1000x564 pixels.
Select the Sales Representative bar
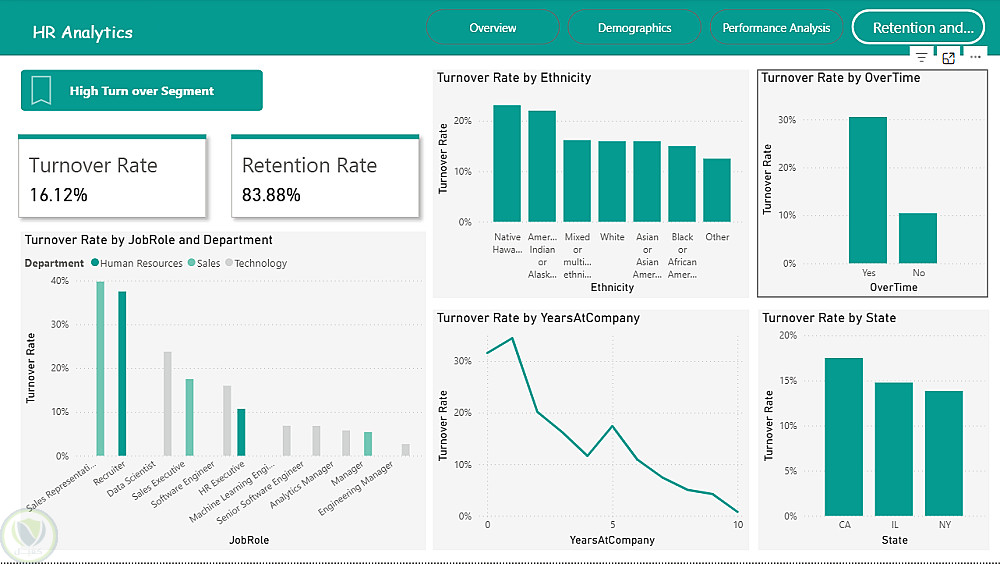(x=100, y=369)
